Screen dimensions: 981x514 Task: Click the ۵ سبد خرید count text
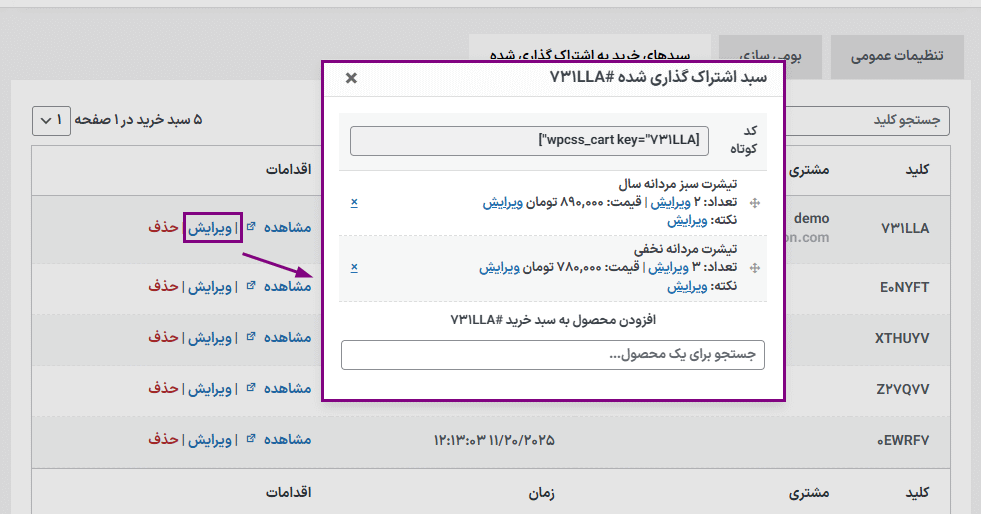[138, 120]
